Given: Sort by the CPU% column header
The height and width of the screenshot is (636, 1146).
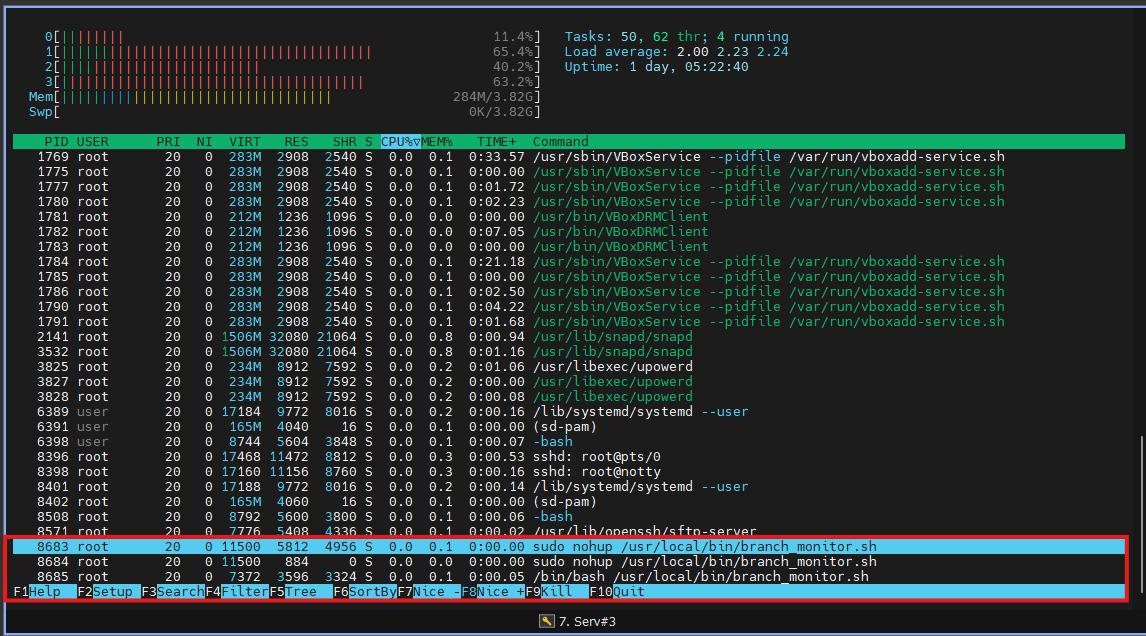Looking at the screenshot, I should point(400,142).
